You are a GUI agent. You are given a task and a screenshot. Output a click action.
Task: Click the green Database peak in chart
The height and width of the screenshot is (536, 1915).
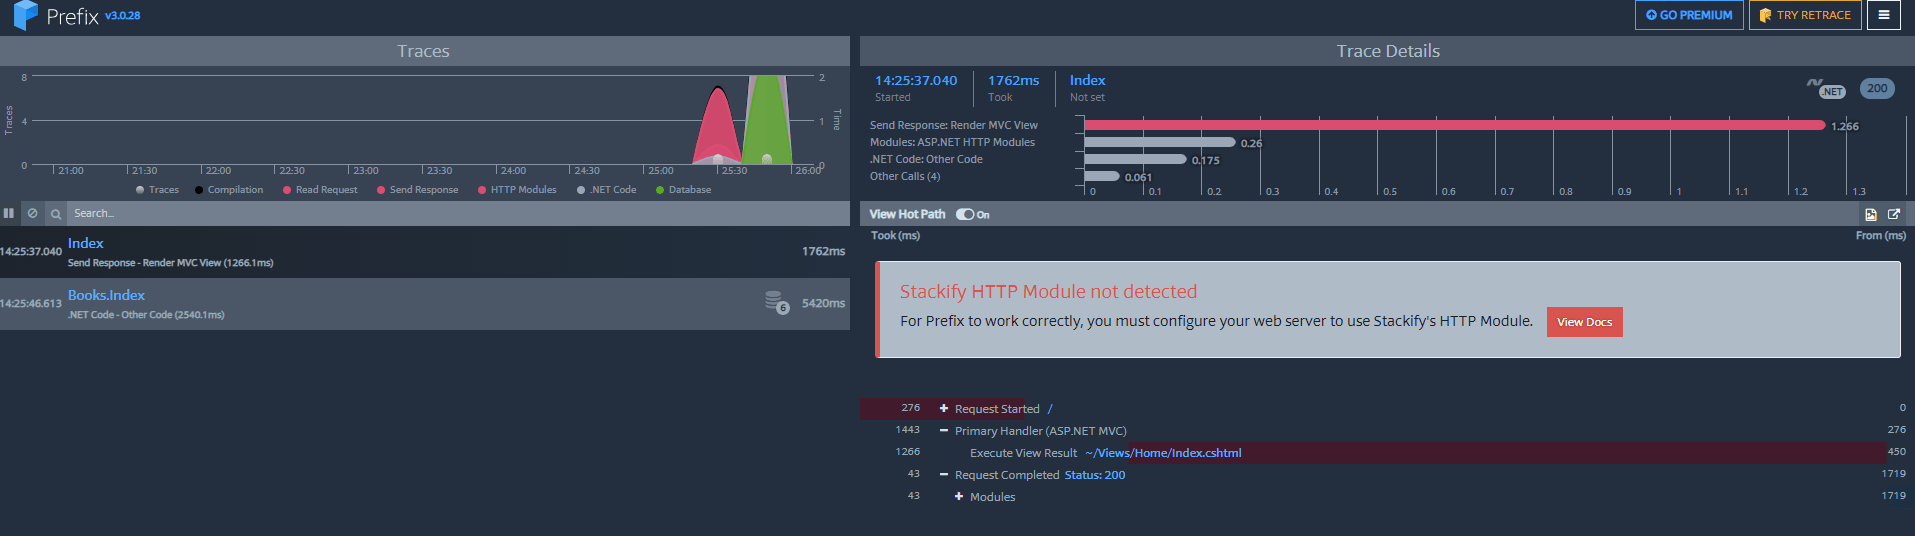767,120
